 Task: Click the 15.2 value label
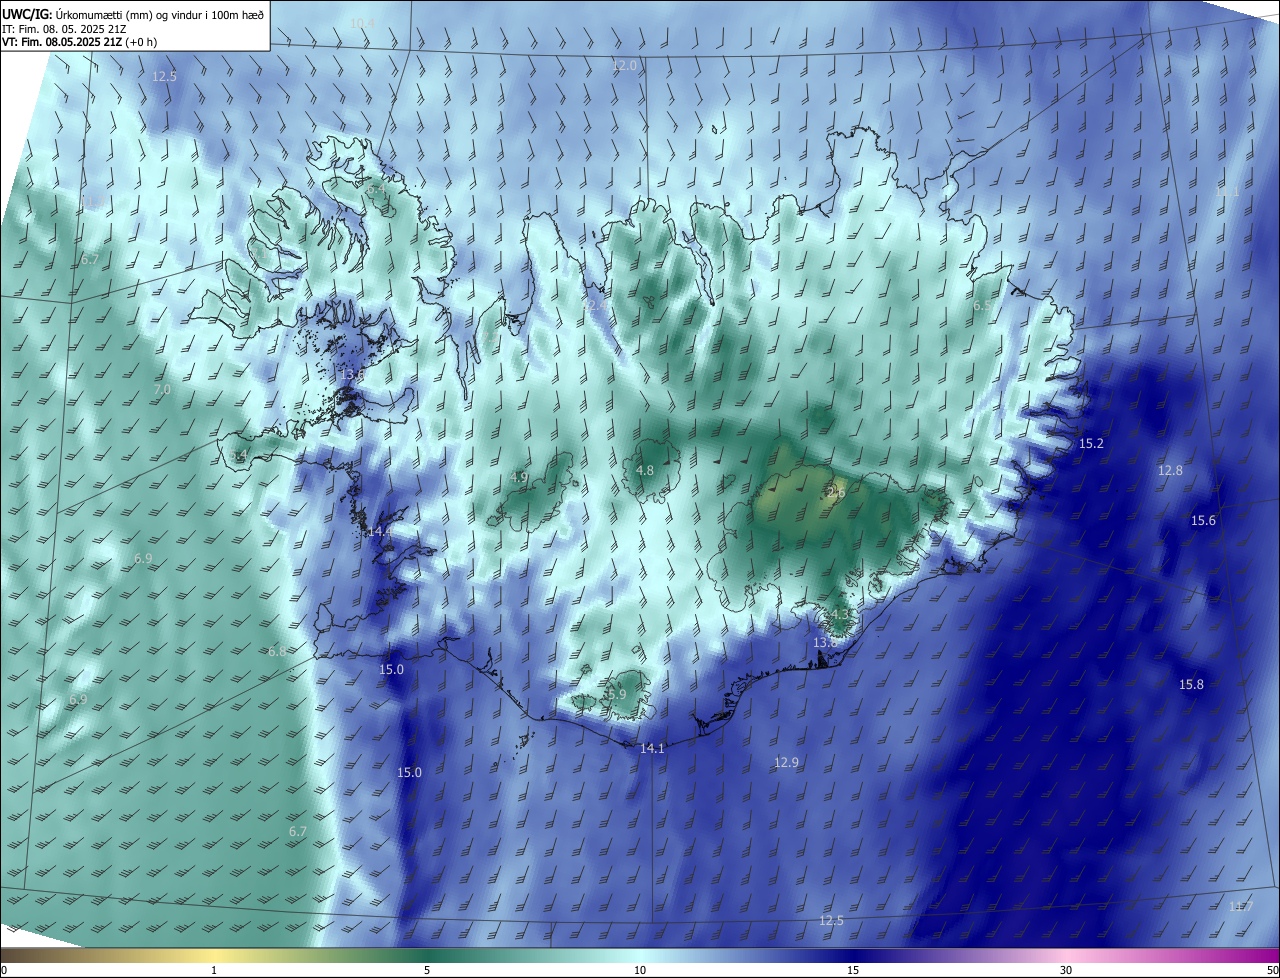[x=1091, y=443]
